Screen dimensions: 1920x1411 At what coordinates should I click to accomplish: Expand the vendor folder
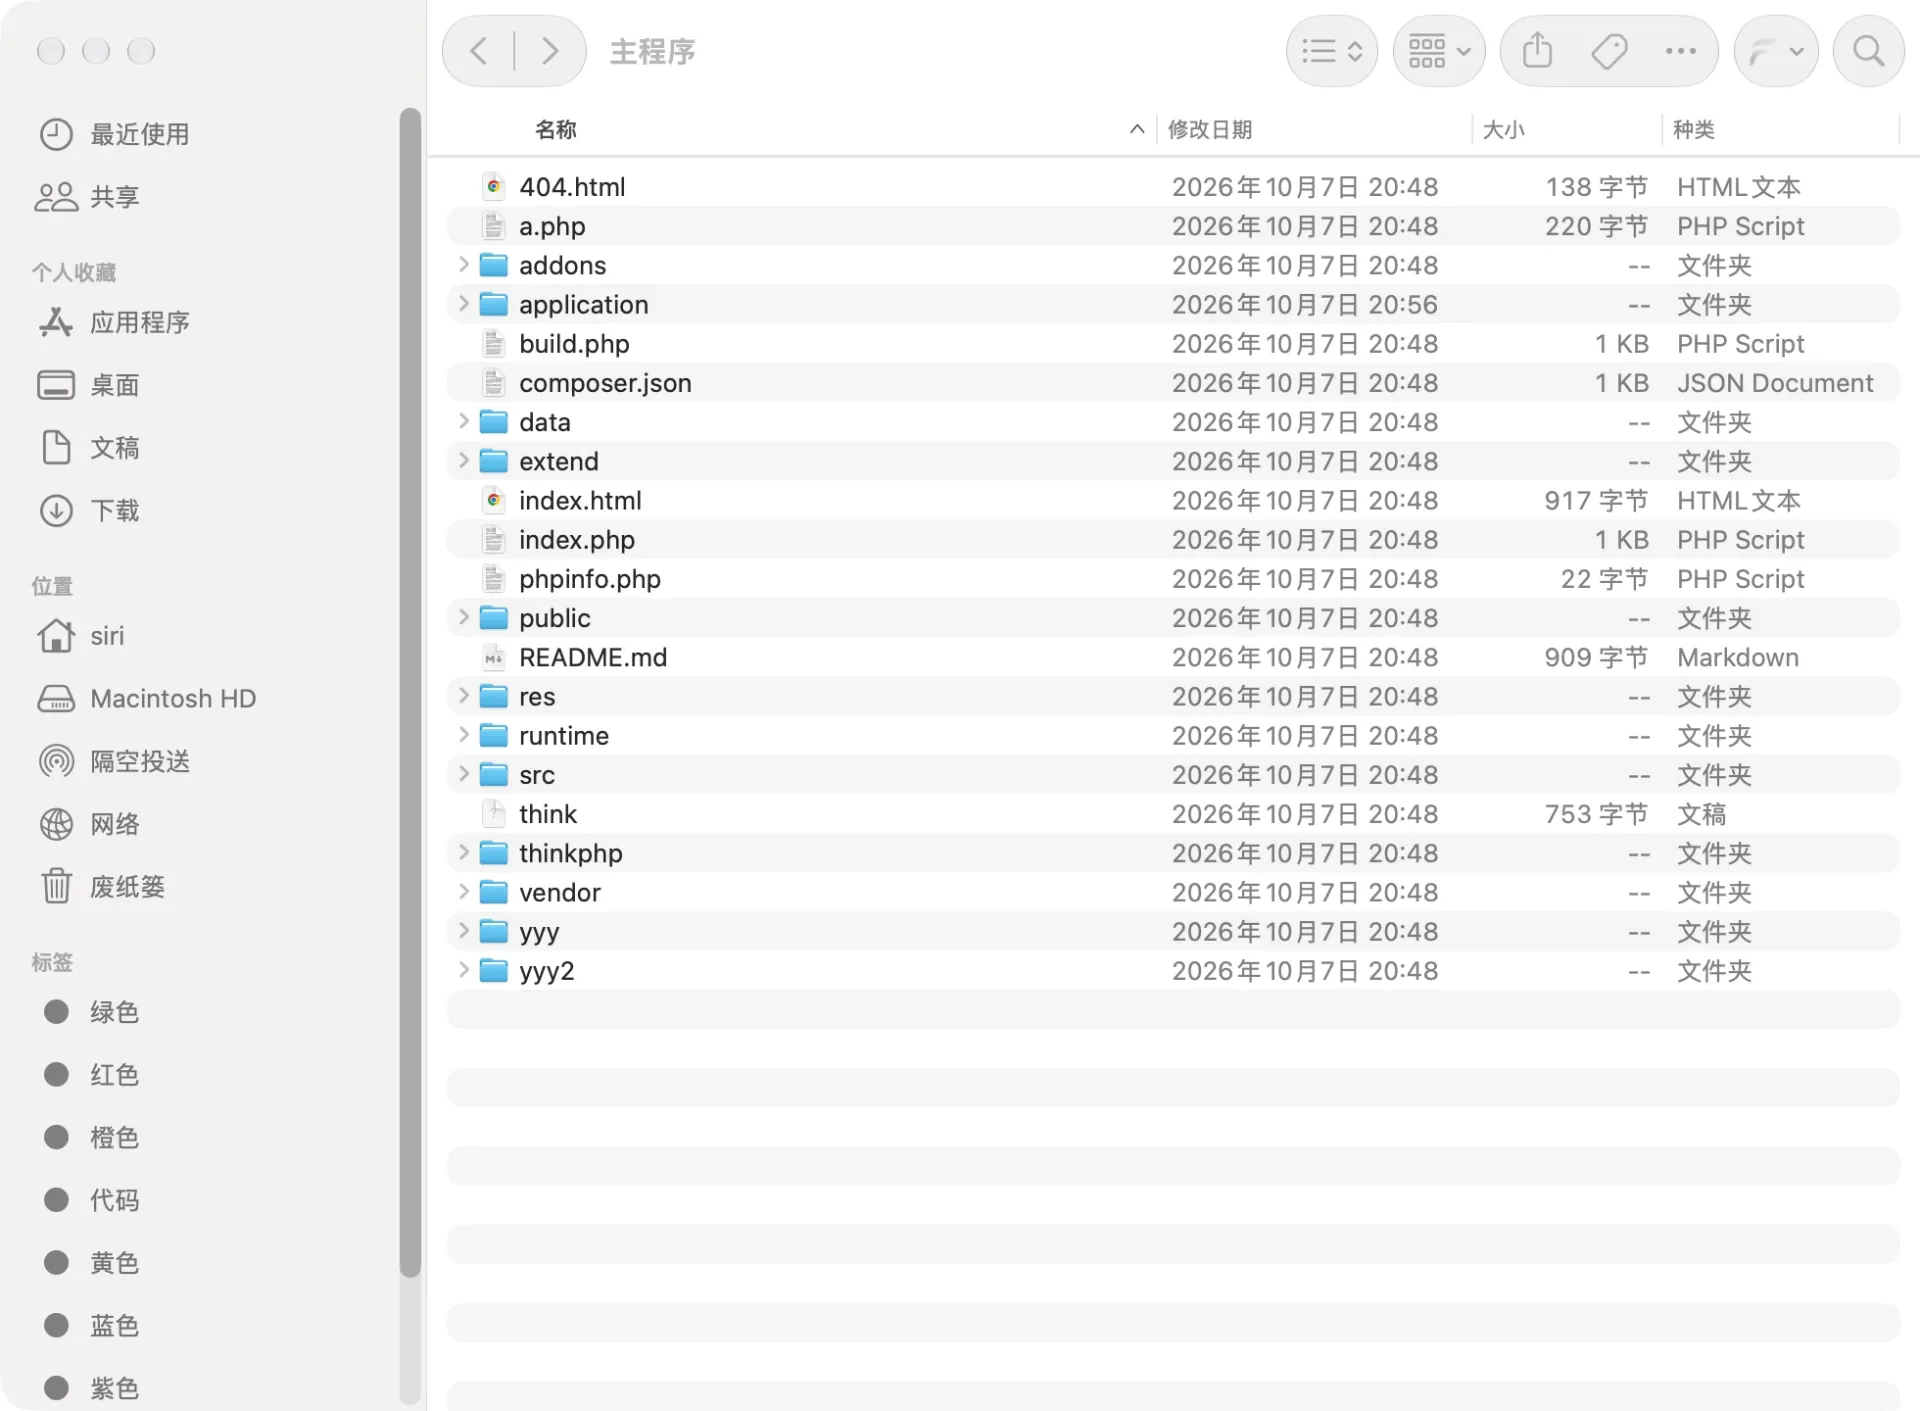pyautogui.click(x=463, y=891)
